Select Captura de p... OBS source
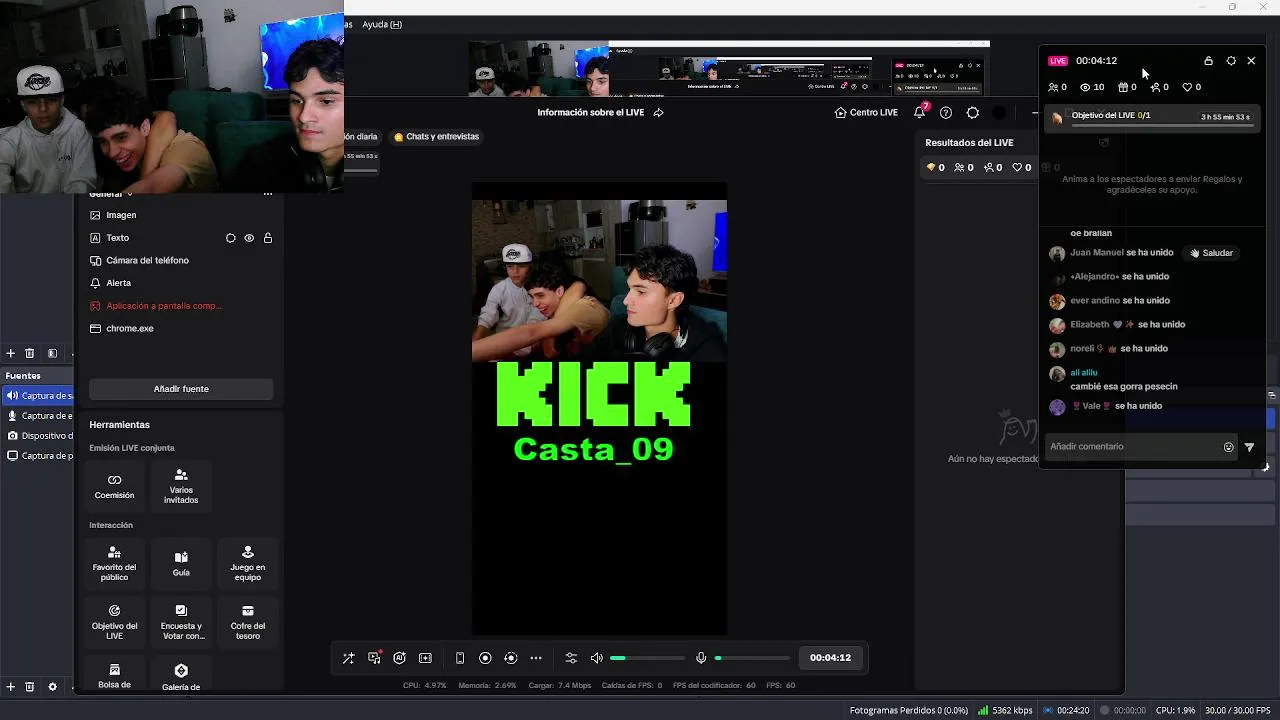This screenshot has height=720, width=1280. tap(38, 455)
